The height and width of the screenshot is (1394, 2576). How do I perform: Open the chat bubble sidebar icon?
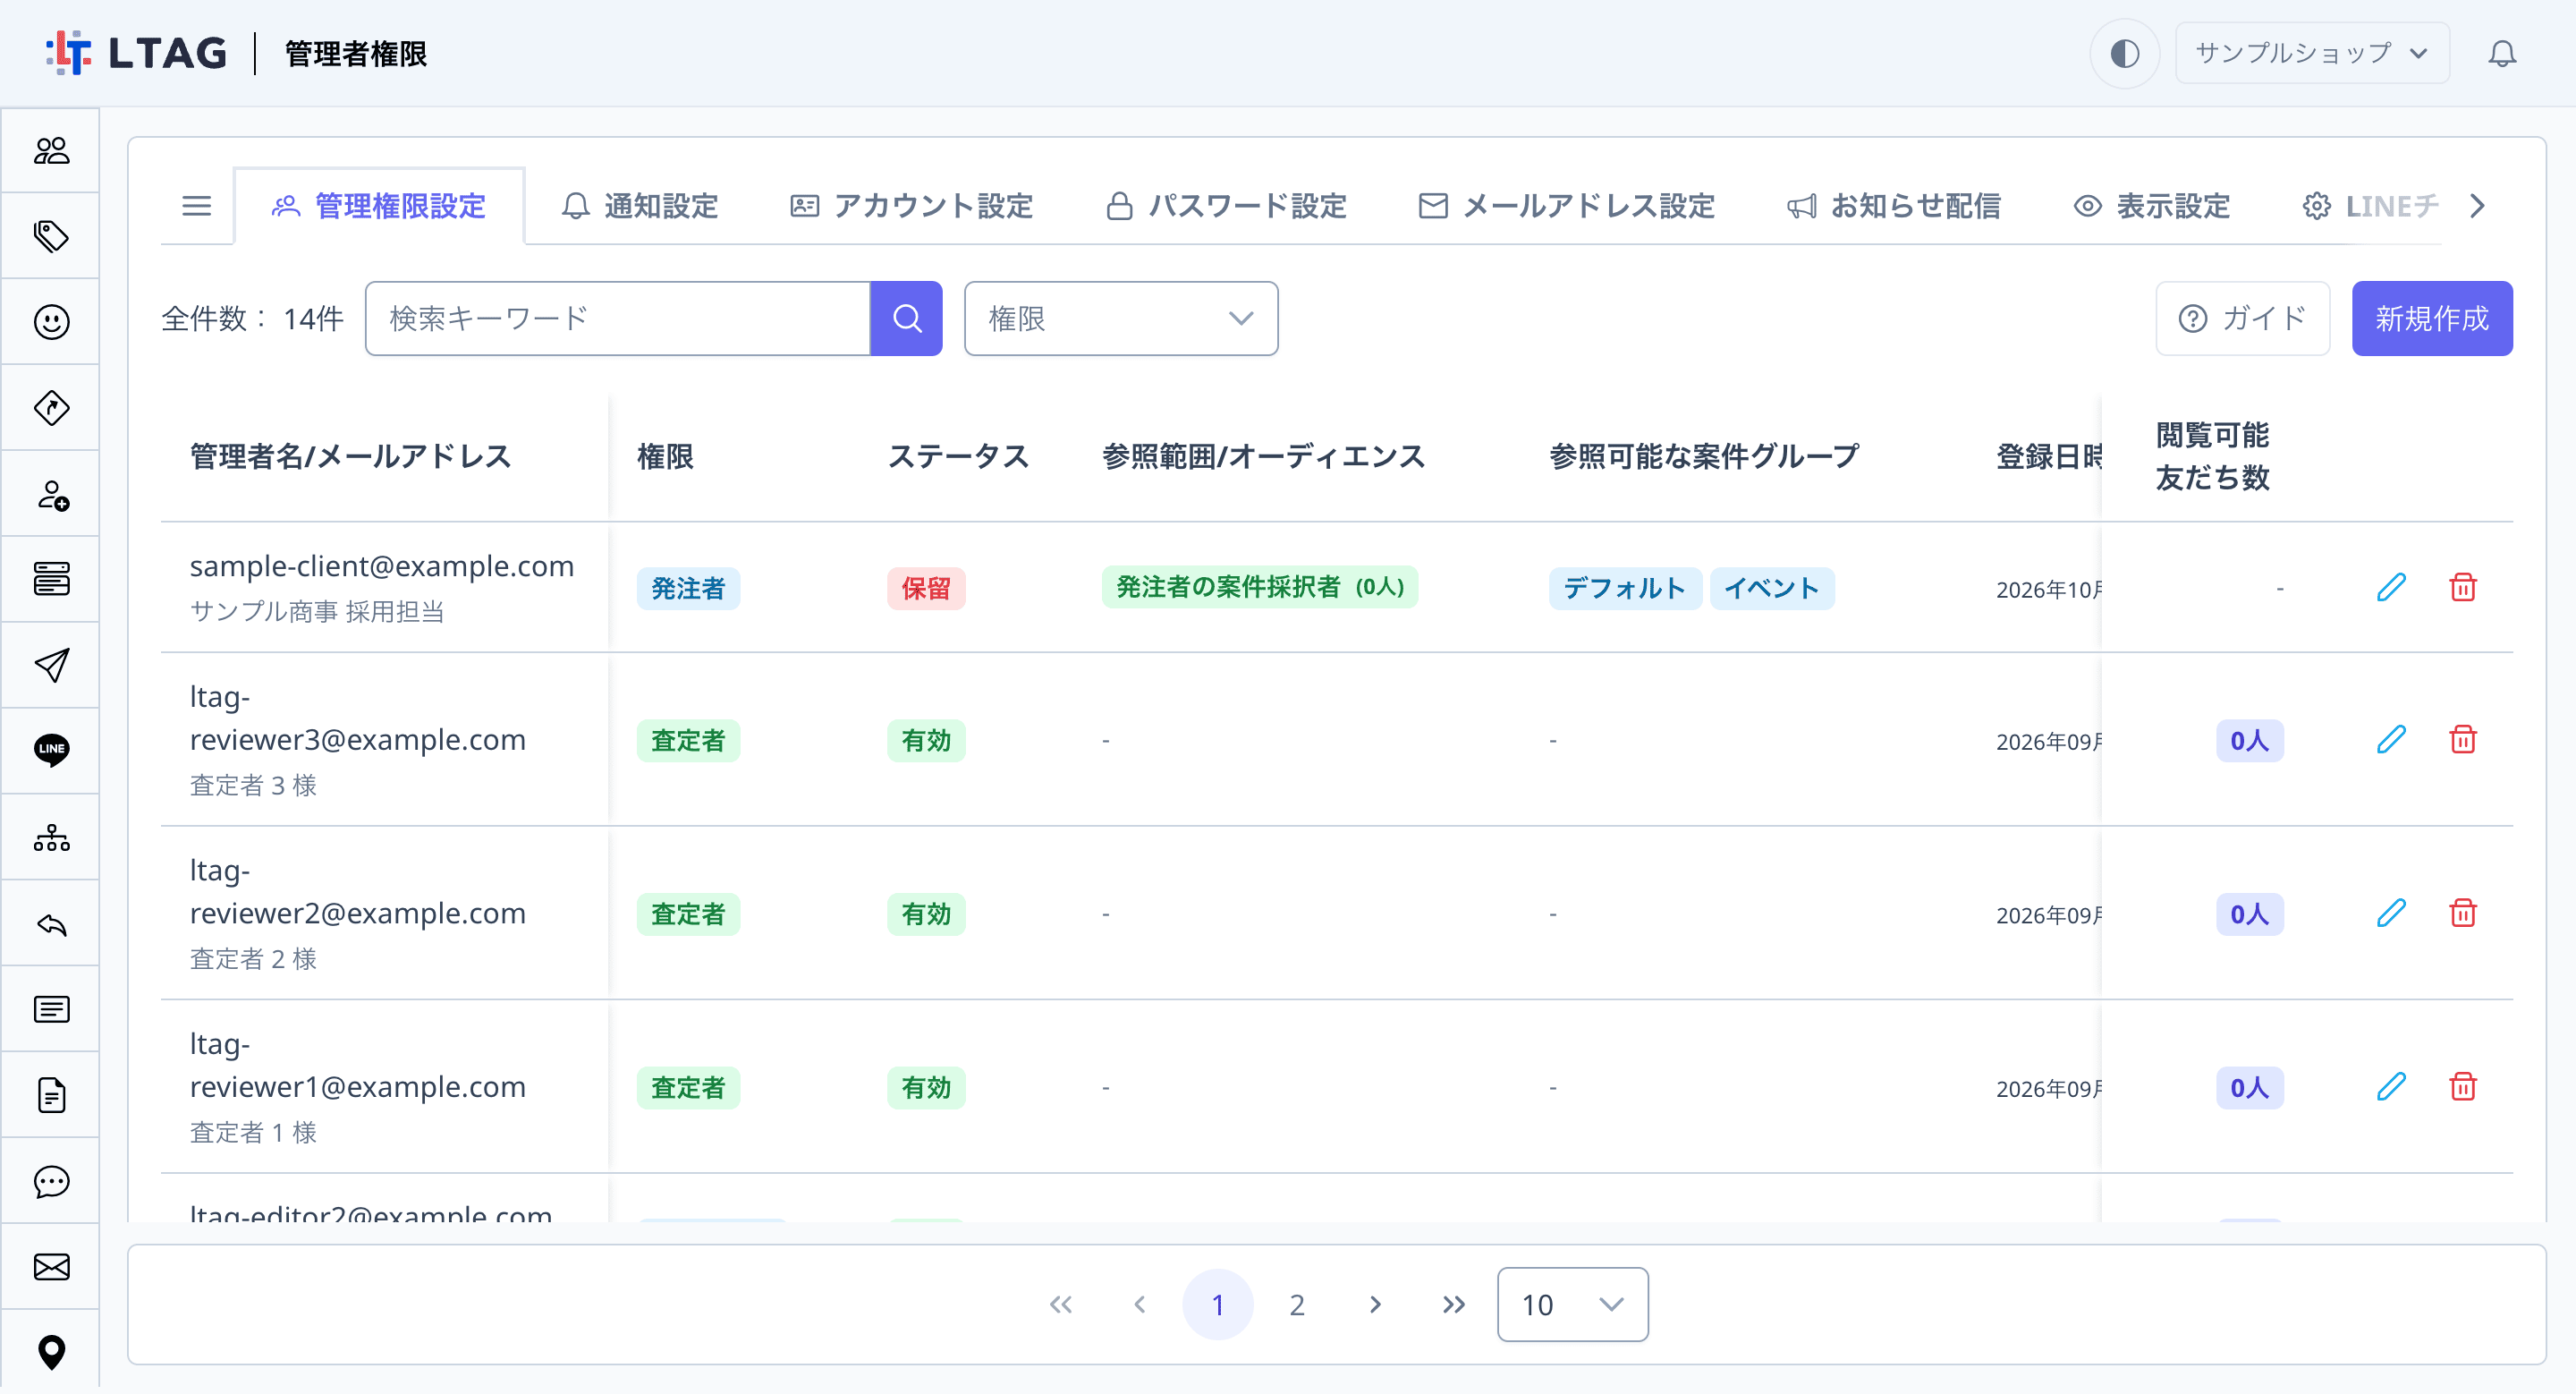pos(51,1181)
